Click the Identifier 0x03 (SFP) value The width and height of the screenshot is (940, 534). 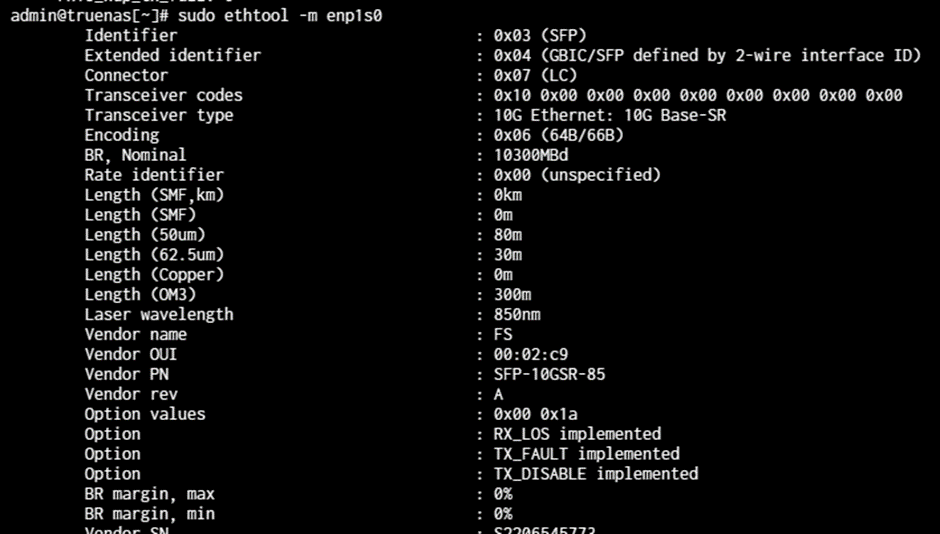tap(540, 36)
